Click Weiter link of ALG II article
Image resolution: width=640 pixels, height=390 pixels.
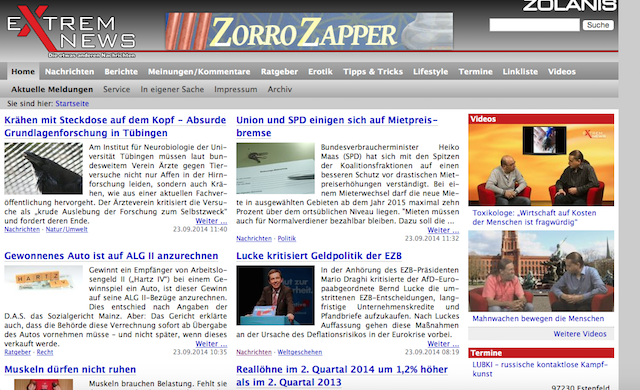[x=211, y=344]
